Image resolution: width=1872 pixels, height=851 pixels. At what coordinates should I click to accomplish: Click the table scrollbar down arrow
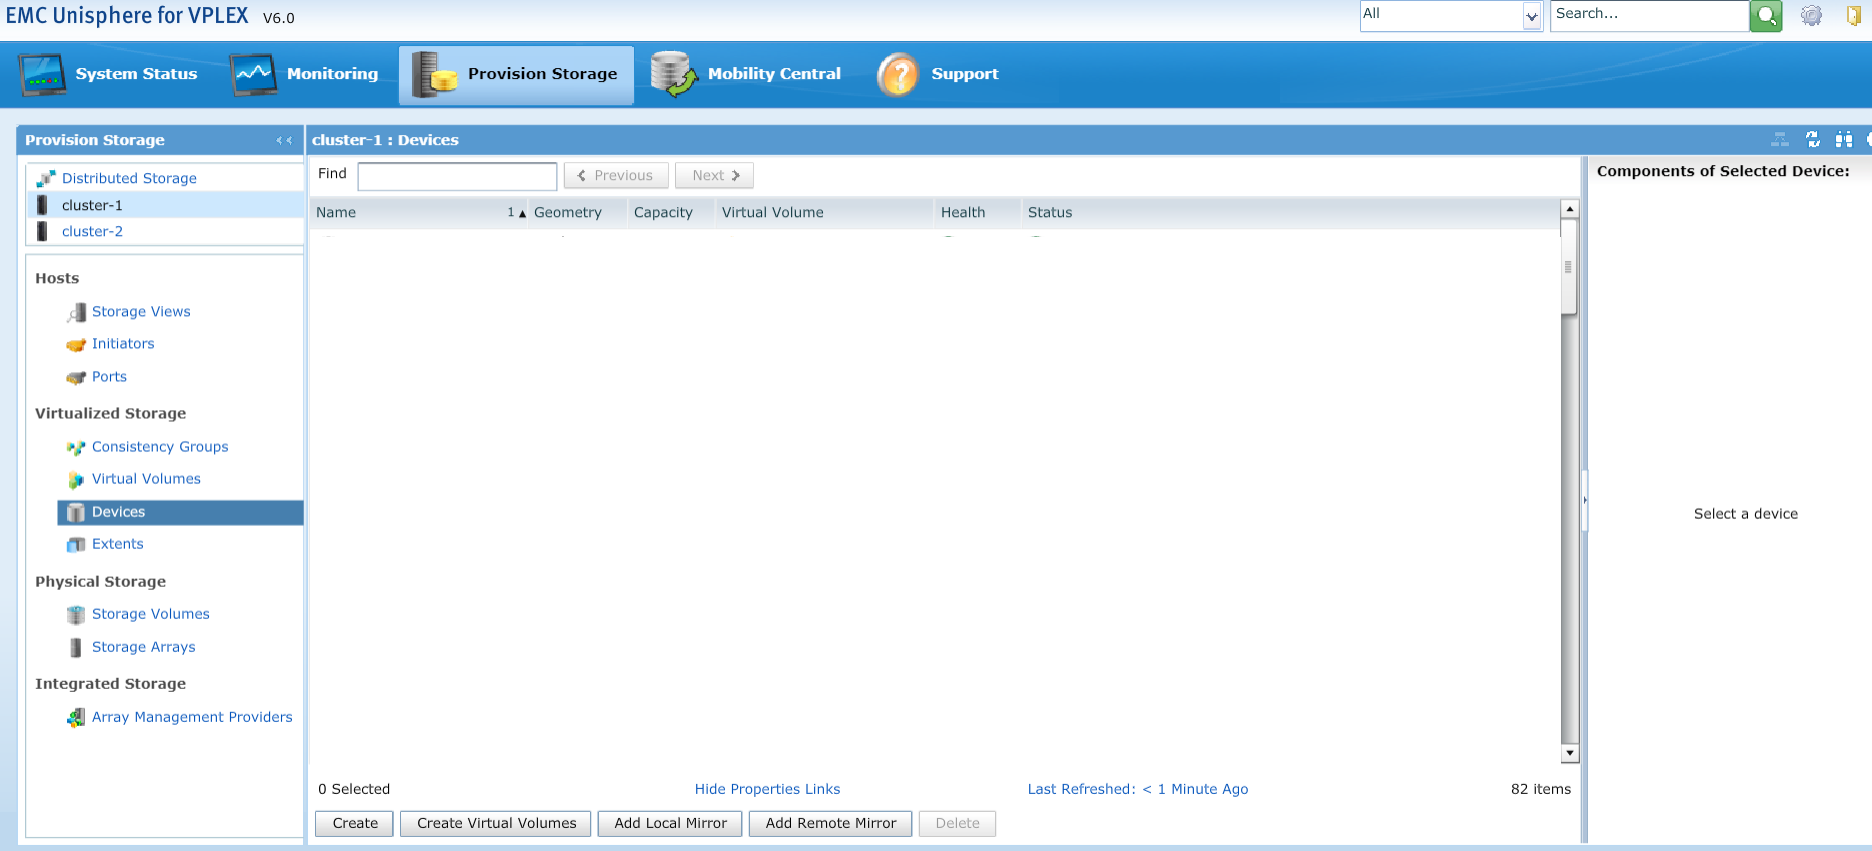(x=1569, y=753)
